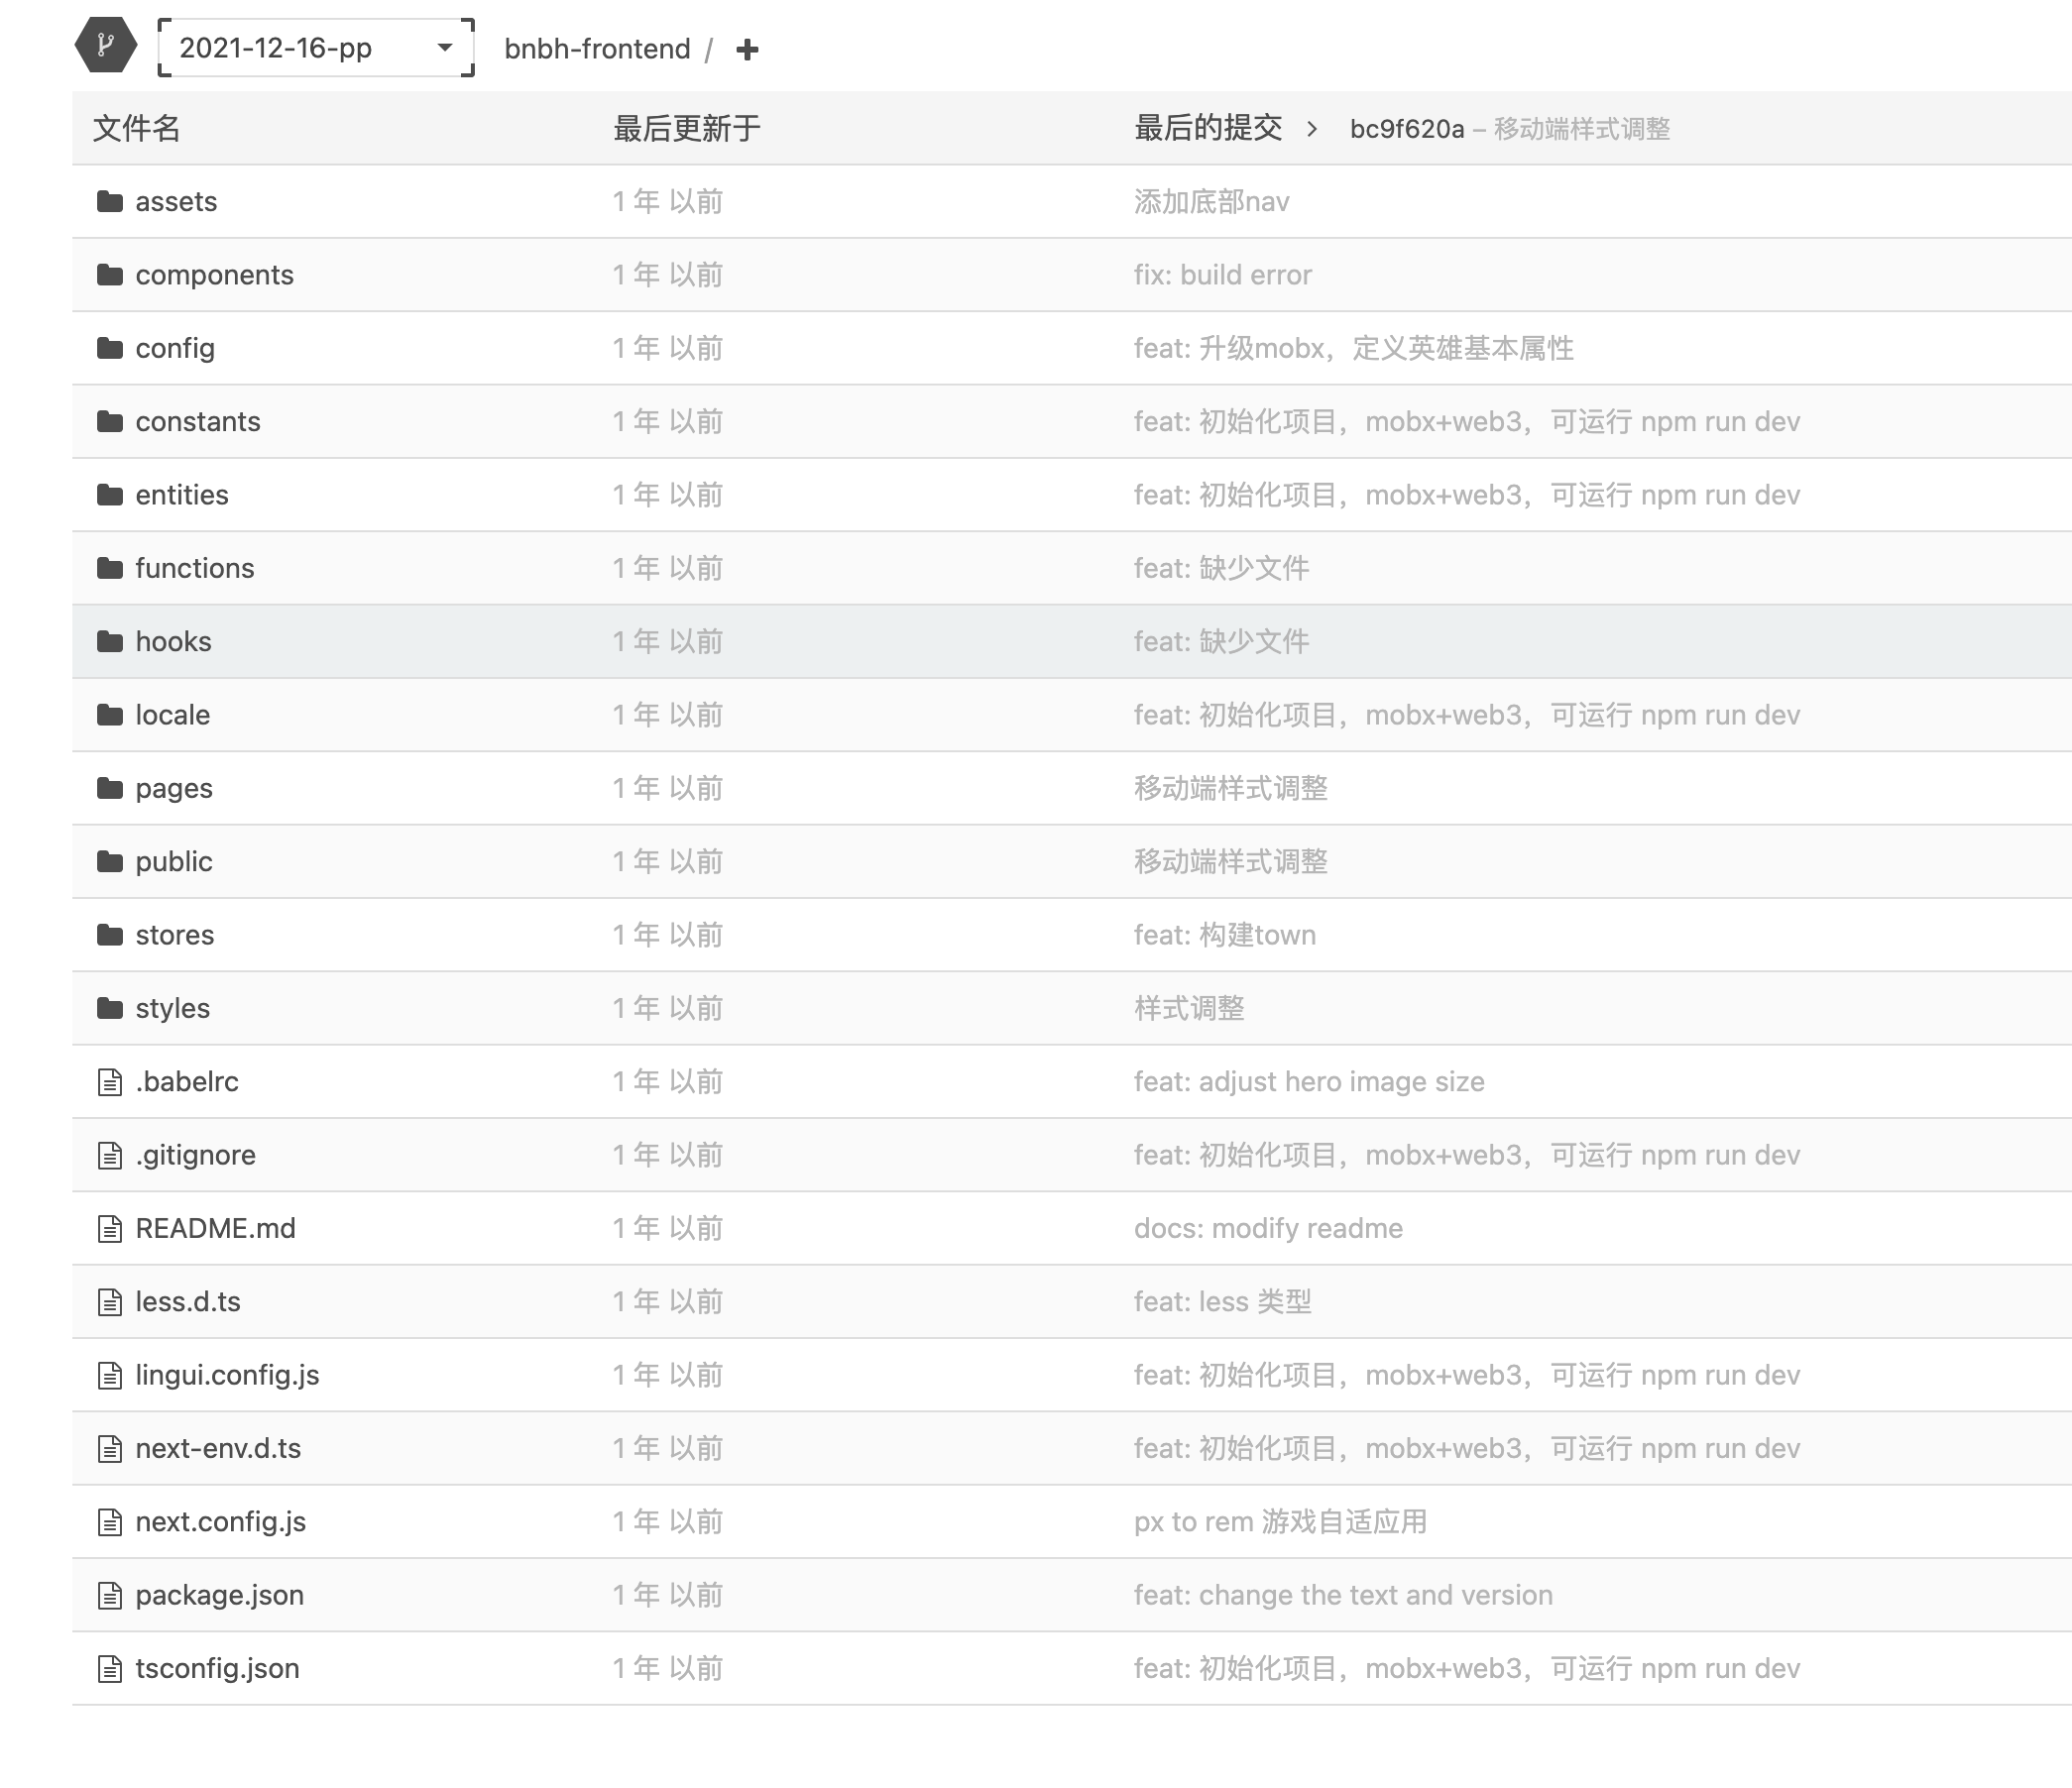
Task: Click the tsconfig.json file icon
Action: pos(110,1668)
